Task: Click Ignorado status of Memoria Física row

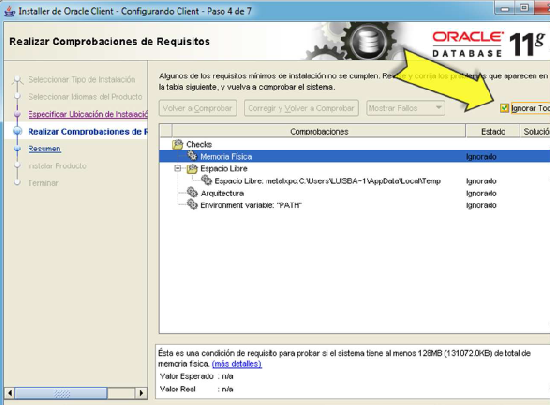Action: [481, 157]
